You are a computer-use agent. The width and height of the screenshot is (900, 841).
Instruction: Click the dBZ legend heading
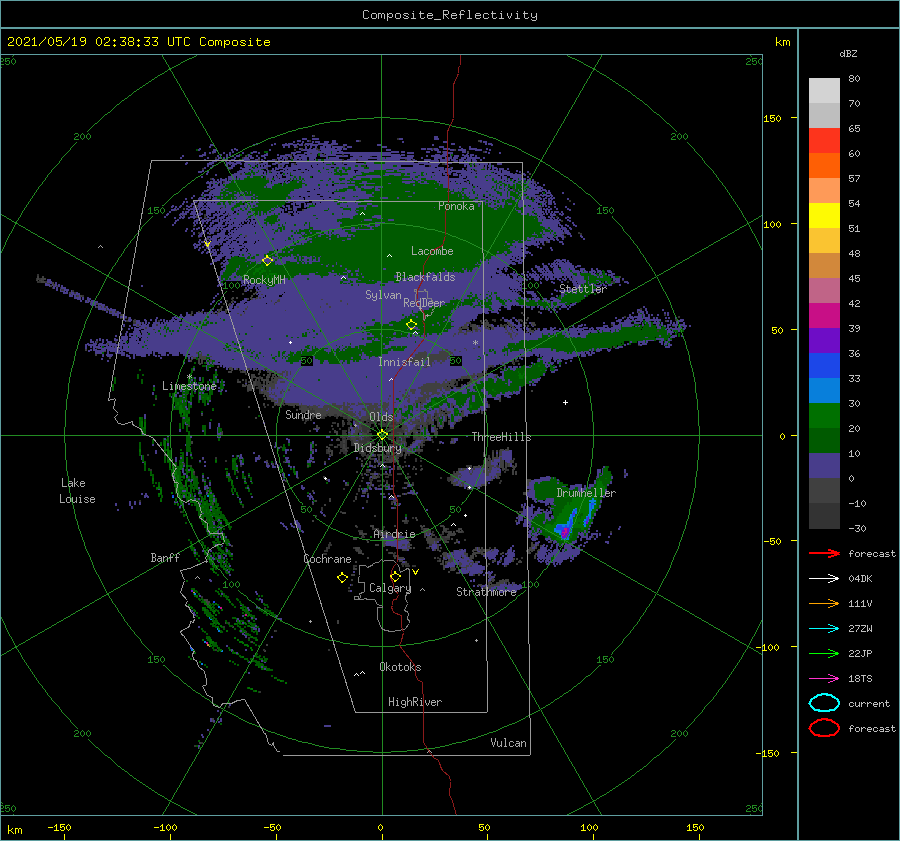(x=848, y=53)
